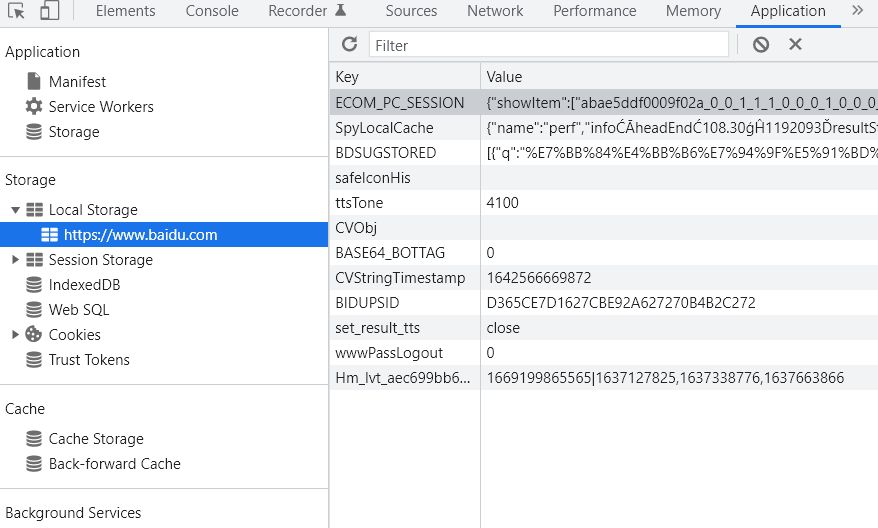Screen dimensions: 878x528
Task: Show more tabs with the chevron button
Action: click(857, 11)
